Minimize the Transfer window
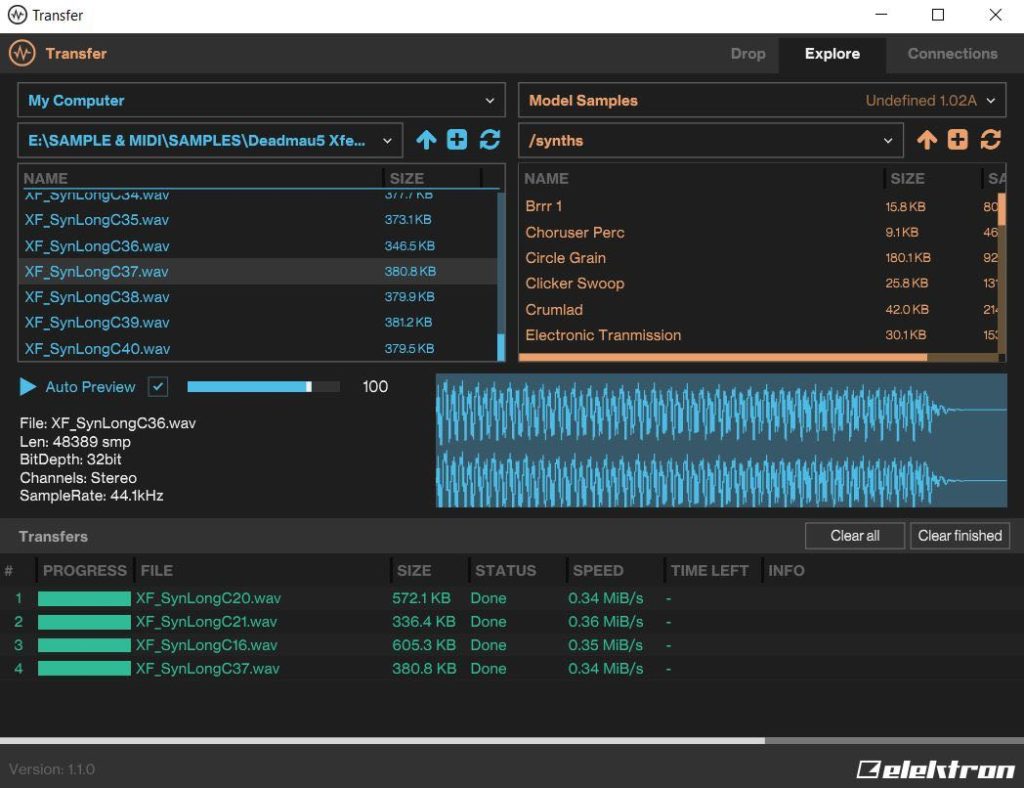 coord(881,15)
